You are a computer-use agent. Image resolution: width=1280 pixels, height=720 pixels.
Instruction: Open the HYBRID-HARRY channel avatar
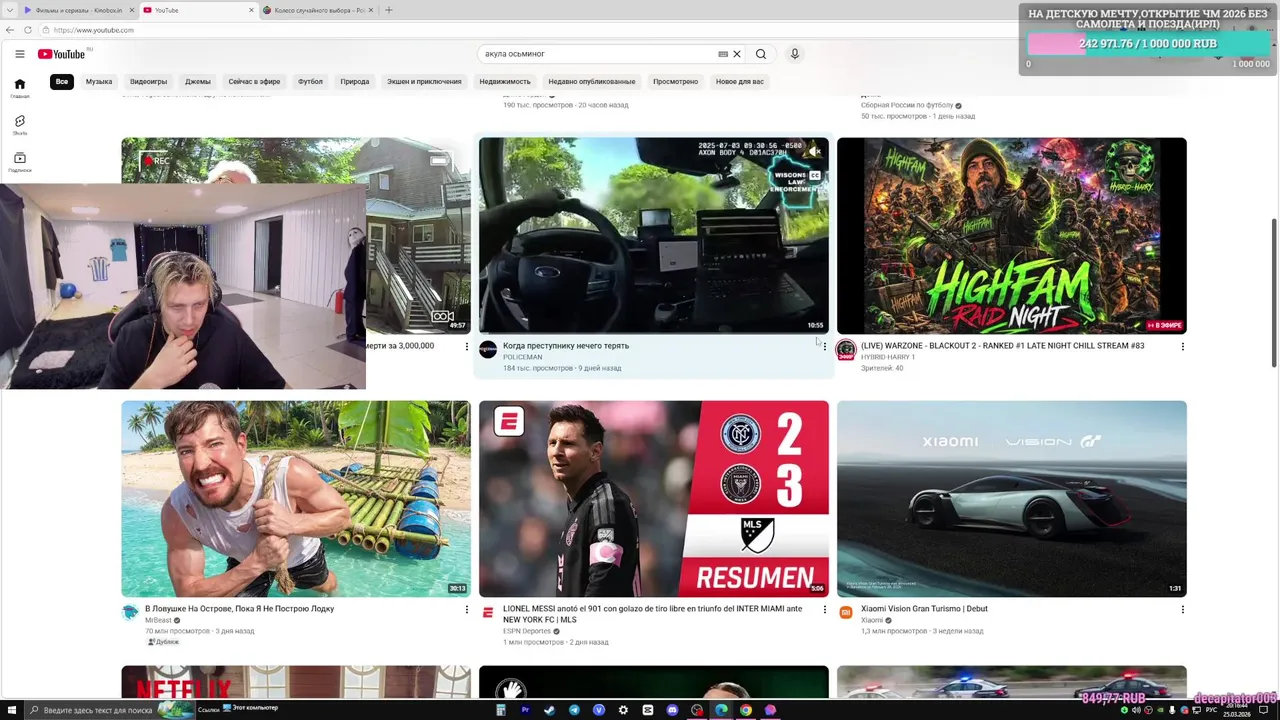pos(846,349)
